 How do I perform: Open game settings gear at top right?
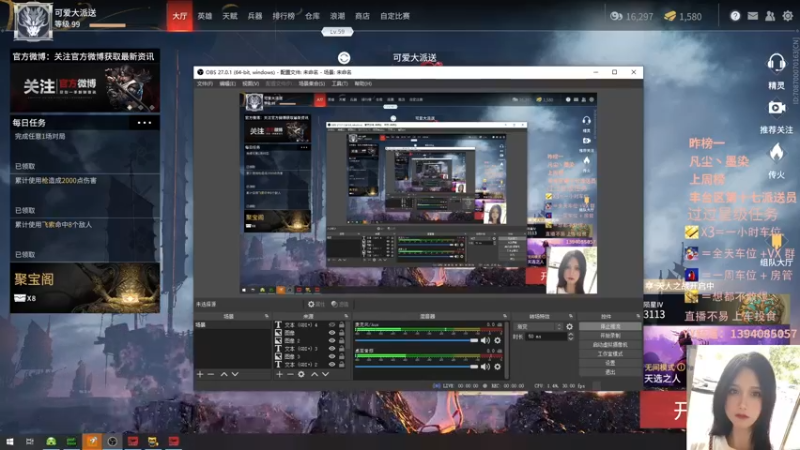tap(788, 16)
